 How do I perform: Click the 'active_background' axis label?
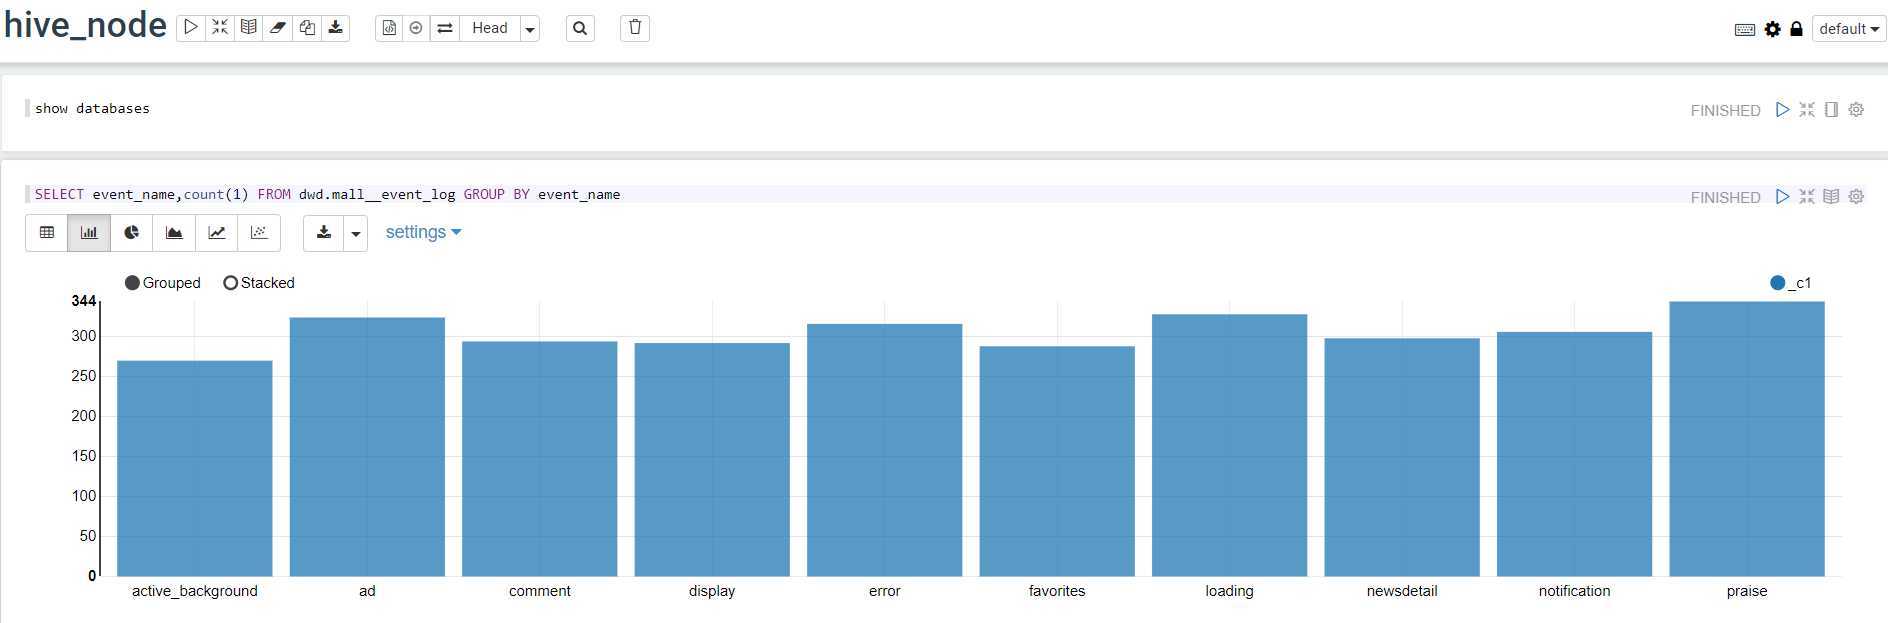pos(195,591)
